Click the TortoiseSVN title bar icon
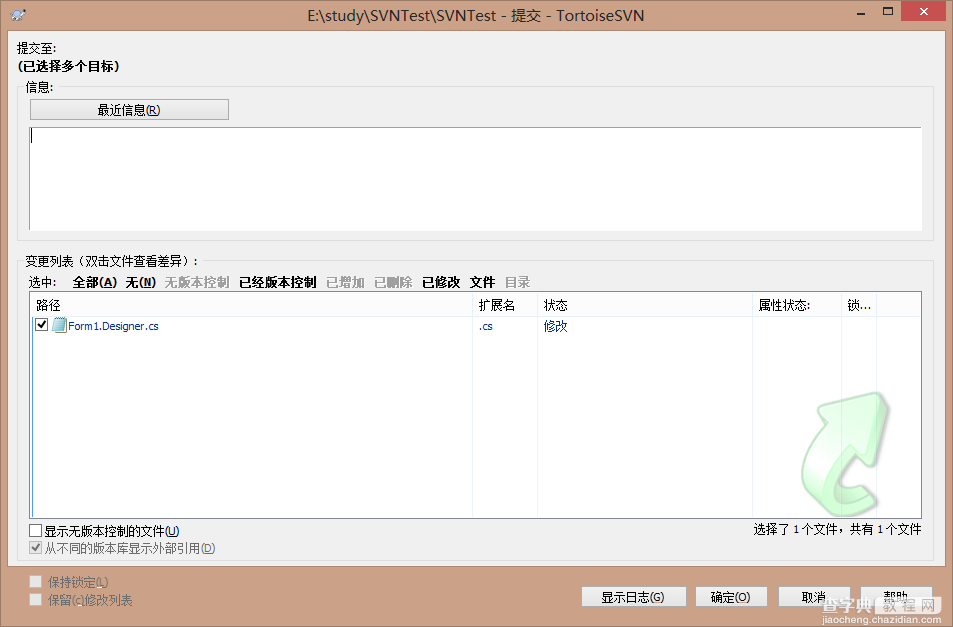953x627 pixels. 18,15
